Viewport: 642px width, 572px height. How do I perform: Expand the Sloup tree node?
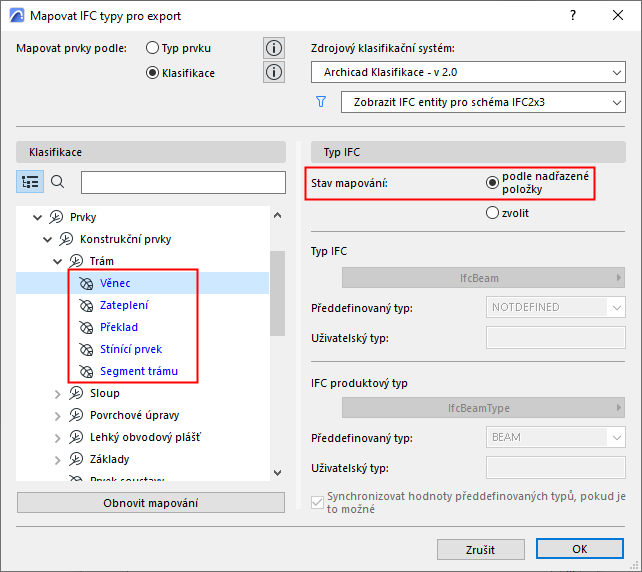[58, 394]
